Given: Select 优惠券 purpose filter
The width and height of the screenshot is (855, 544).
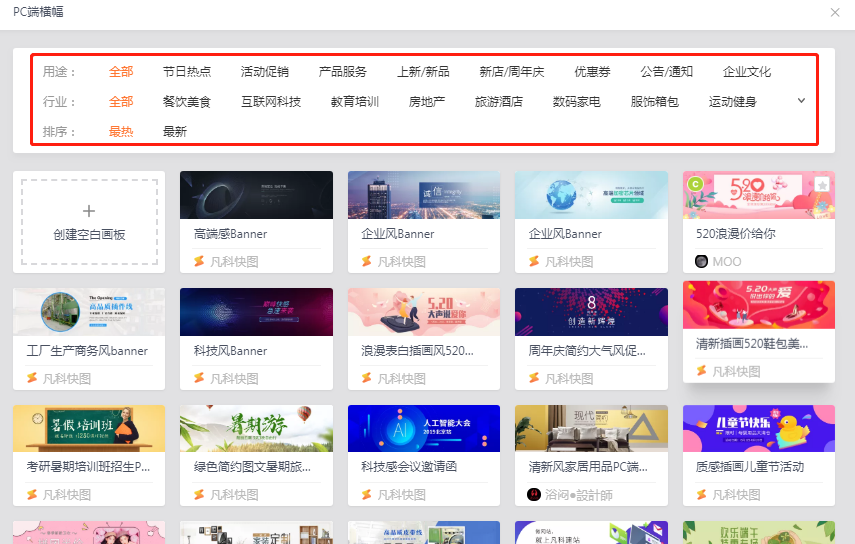Looking at the screenshot, I should click(x=592, y=72).
